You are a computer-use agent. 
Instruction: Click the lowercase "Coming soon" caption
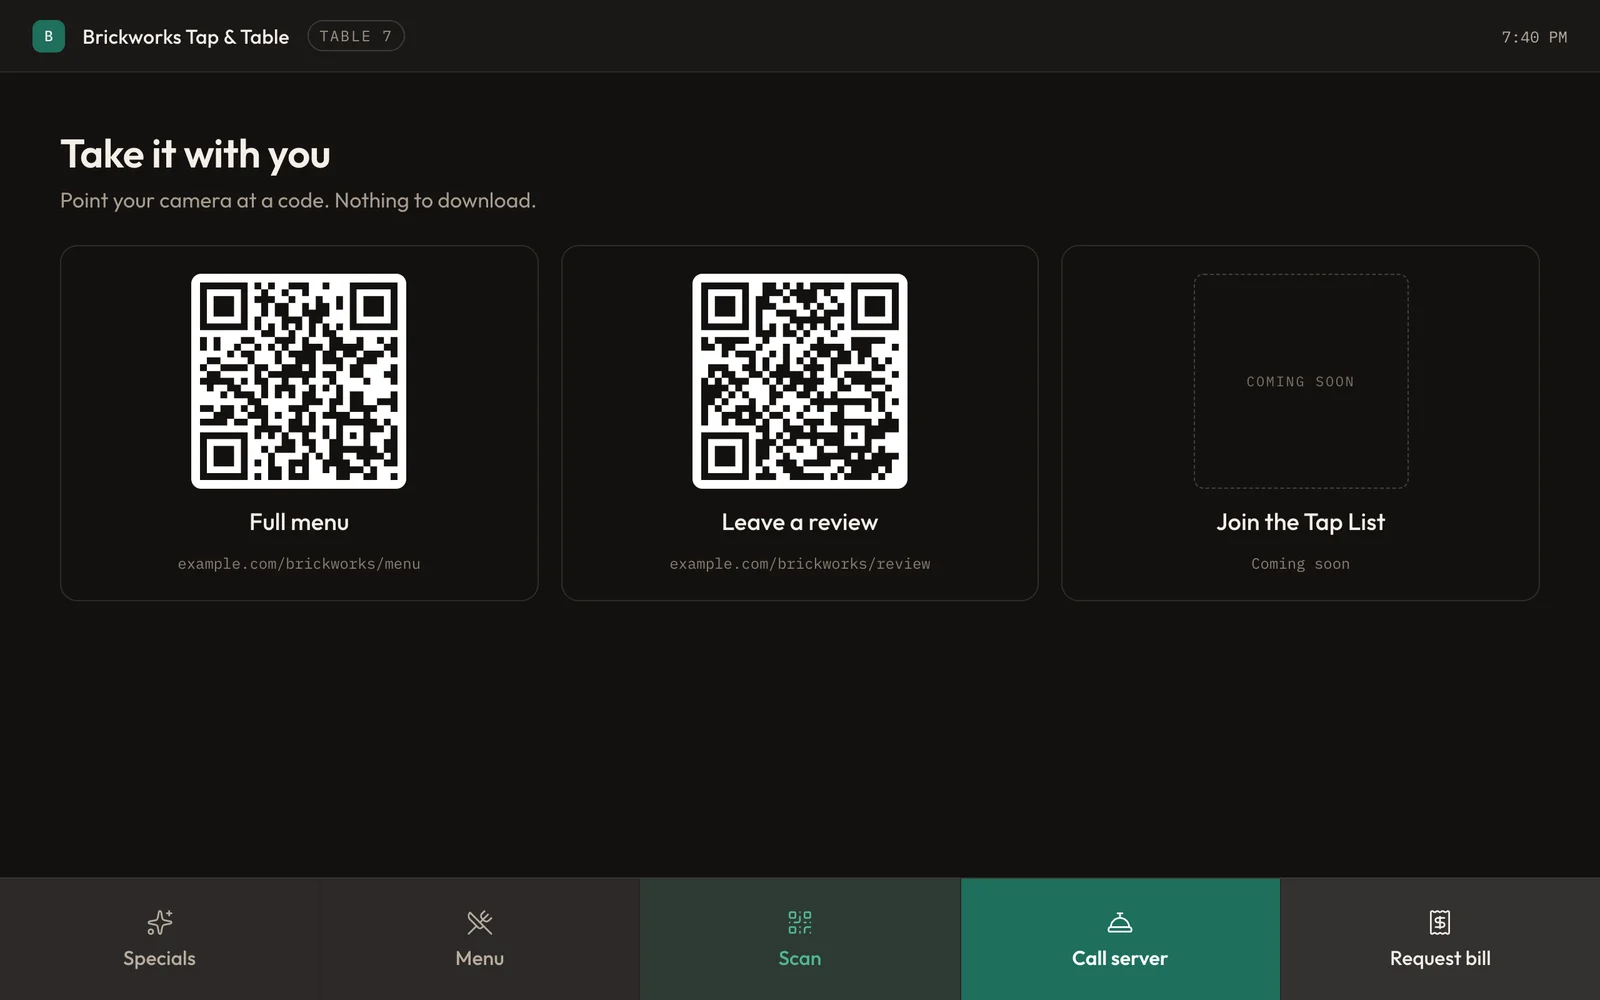(1300, 564)
